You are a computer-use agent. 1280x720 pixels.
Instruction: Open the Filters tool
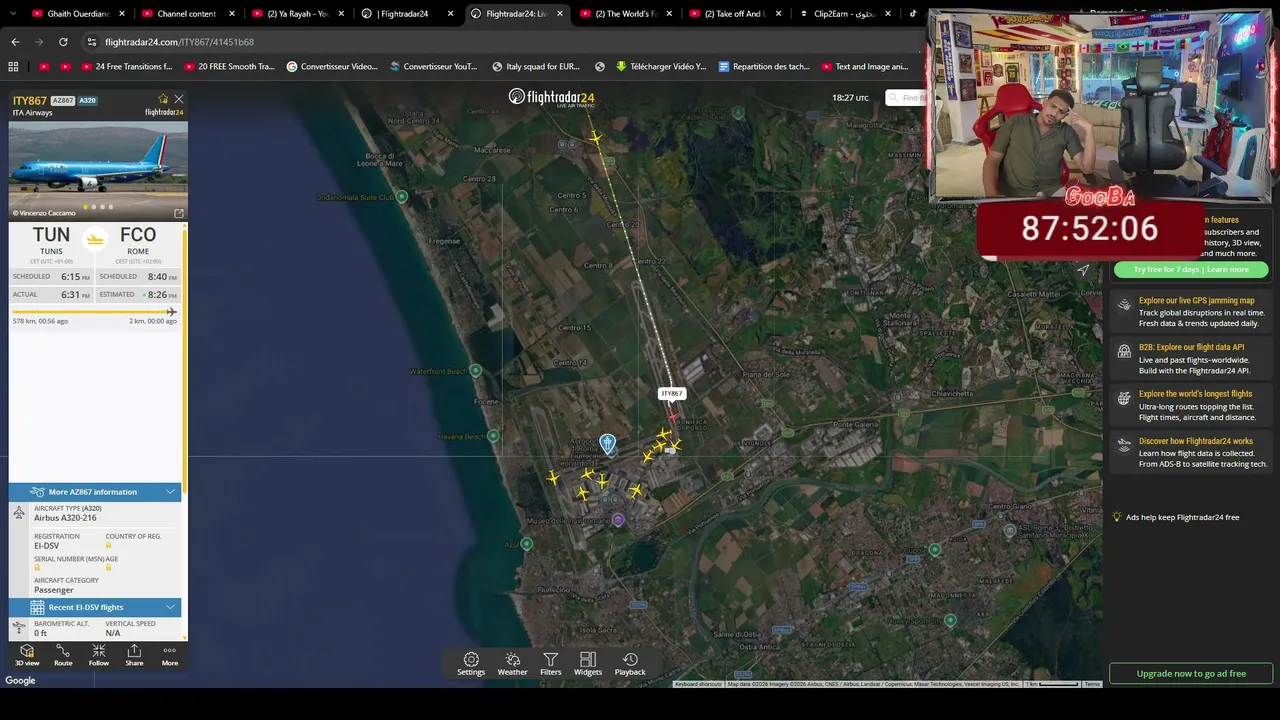[x=551, y=664]
